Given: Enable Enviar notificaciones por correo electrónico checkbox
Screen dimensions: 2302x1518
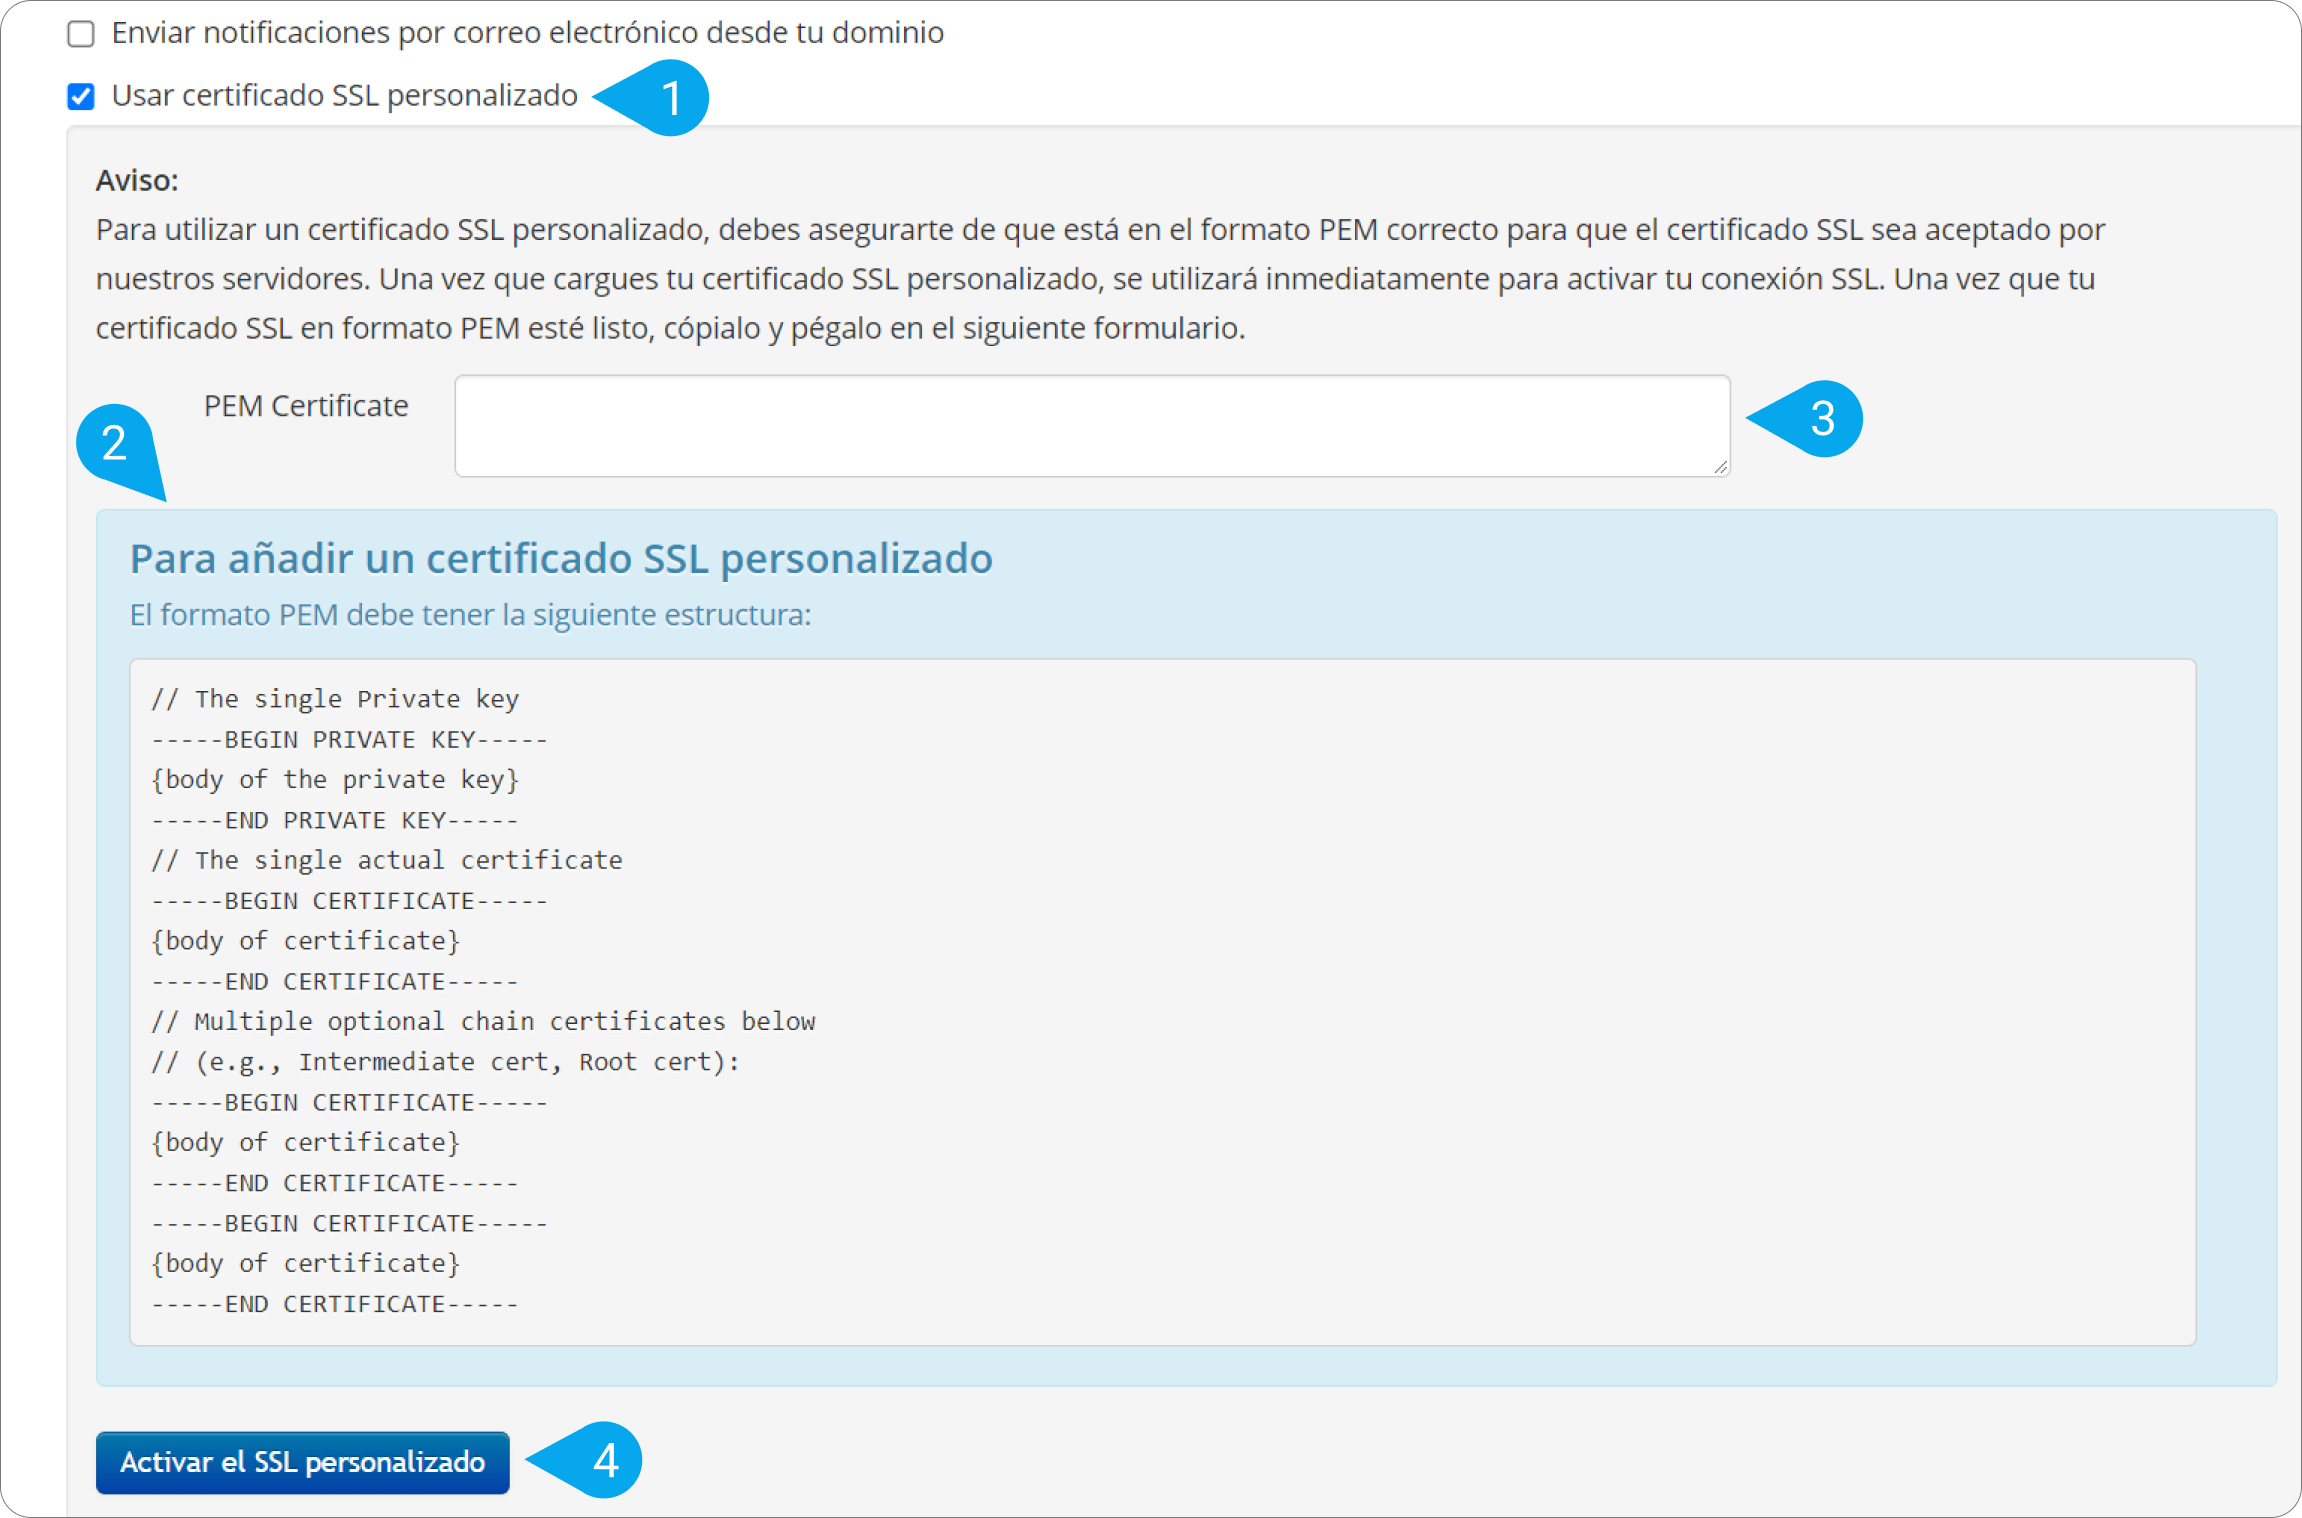Looking at the screenshot, I should coord(81,34).
